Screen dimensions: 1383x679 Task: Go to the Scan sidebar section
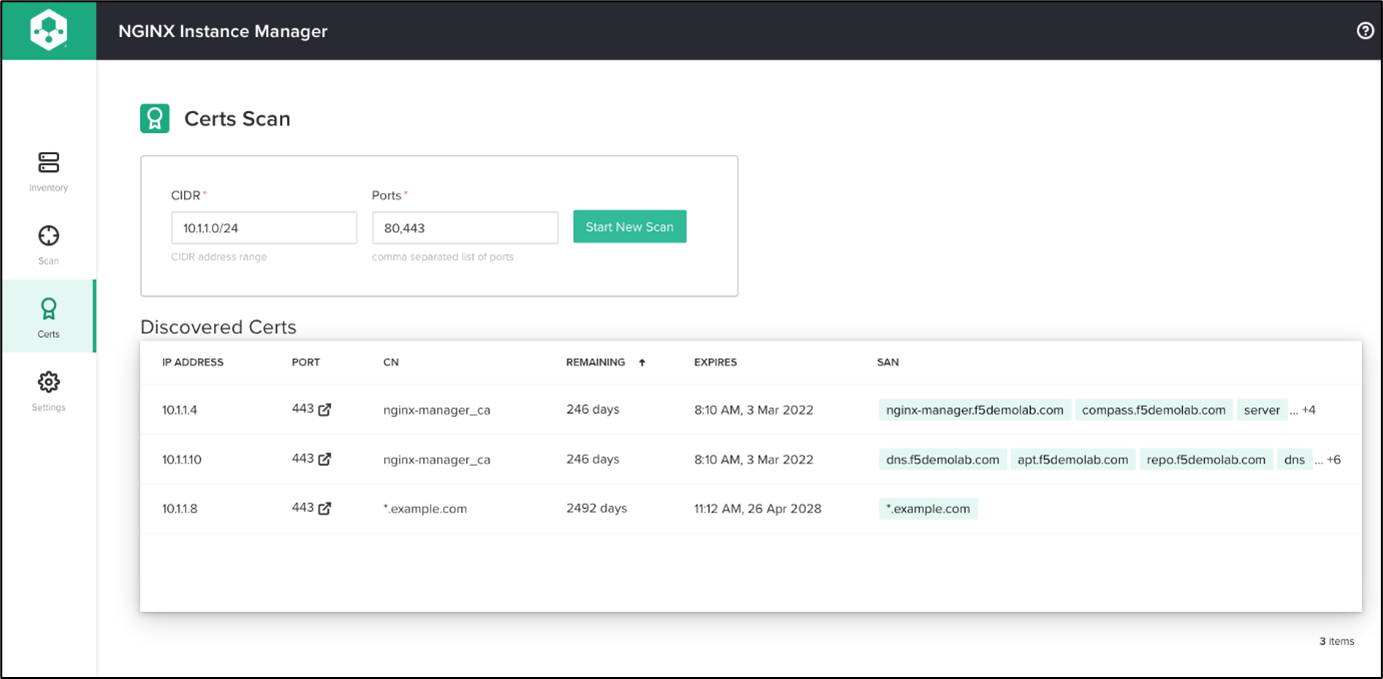(x=48, y=245)
